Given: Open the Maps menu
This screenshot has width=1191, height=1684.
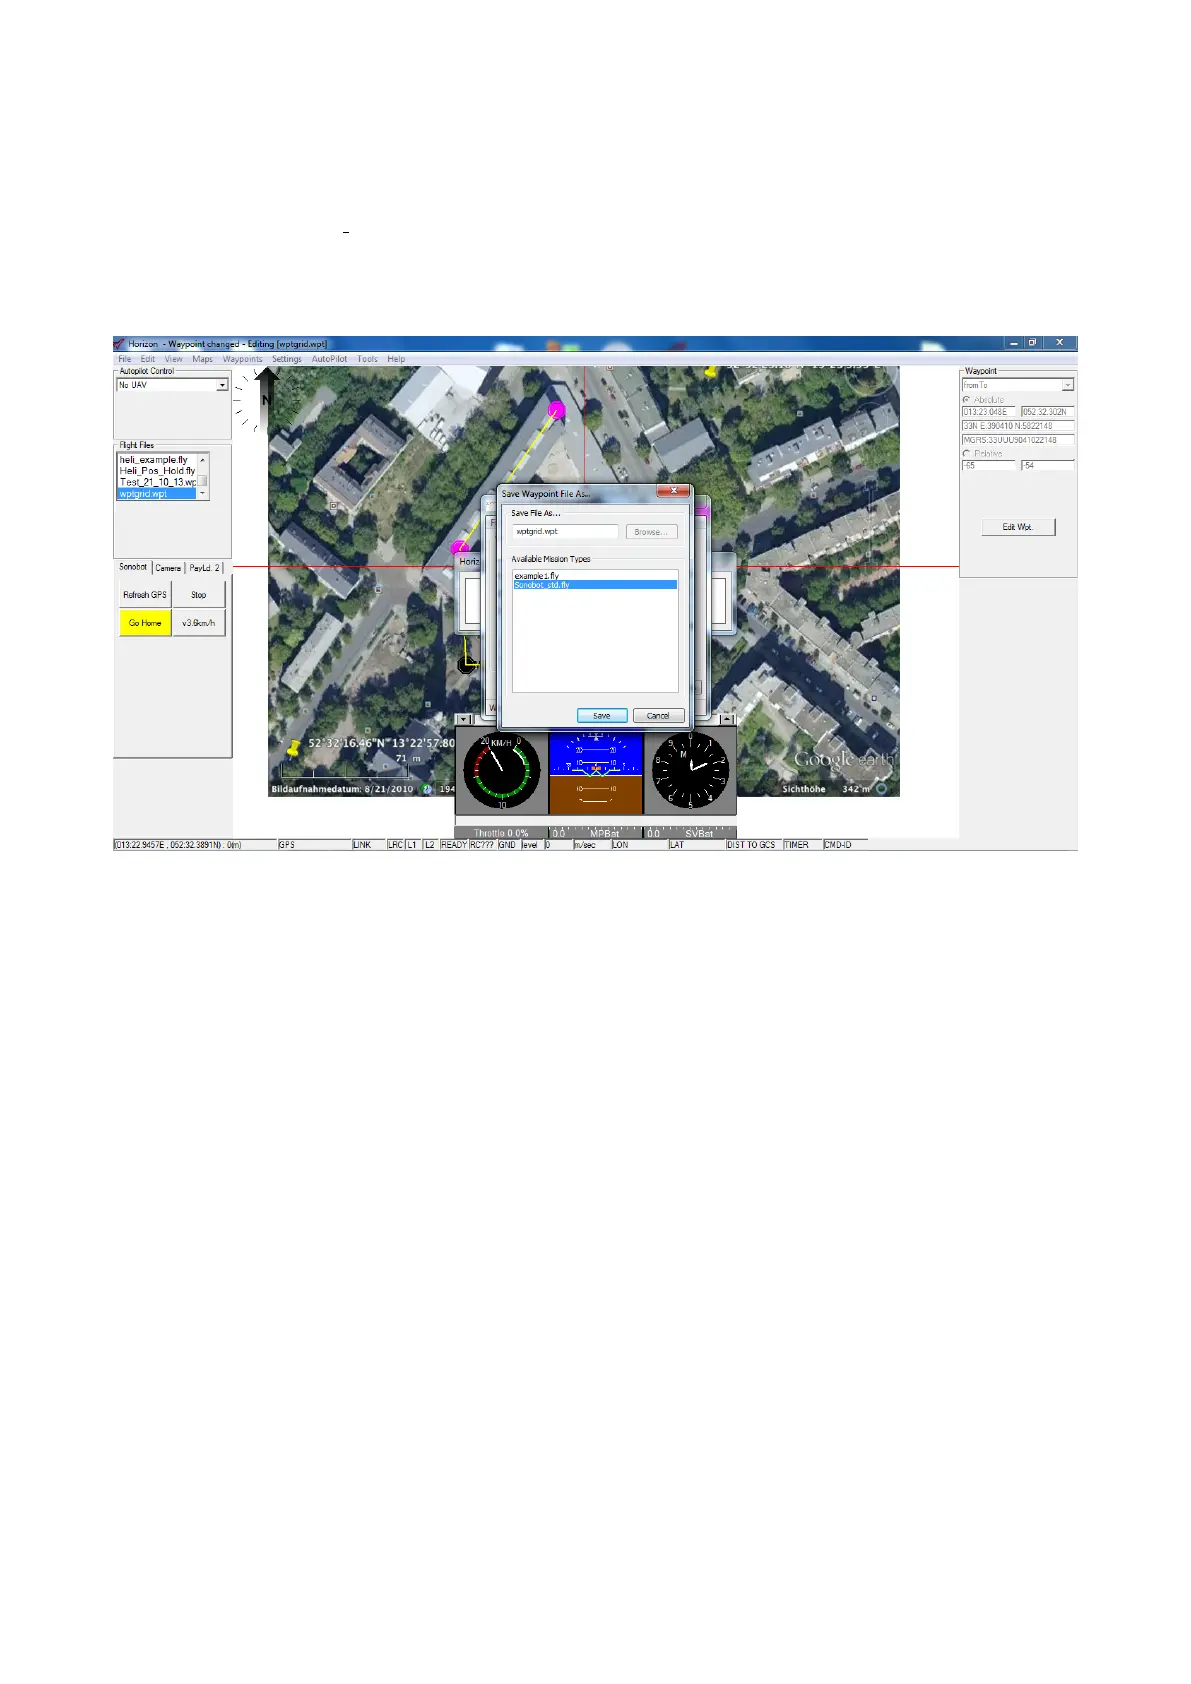Looking at the screenshot, I should (203, 359).
